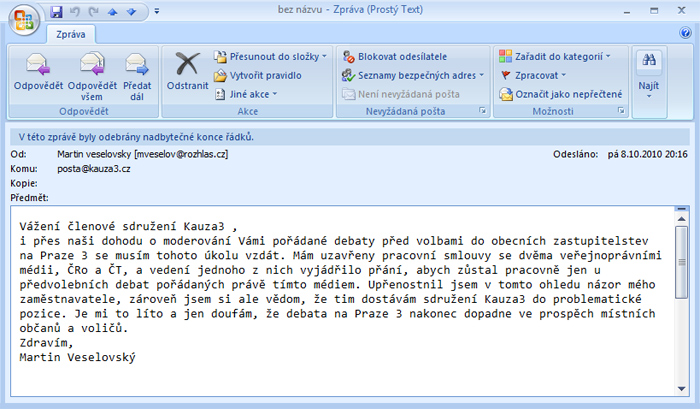This screenshot has height=409, width=700.
Task: Go to previous item with up arrow
Action: [x=113, y=11]
